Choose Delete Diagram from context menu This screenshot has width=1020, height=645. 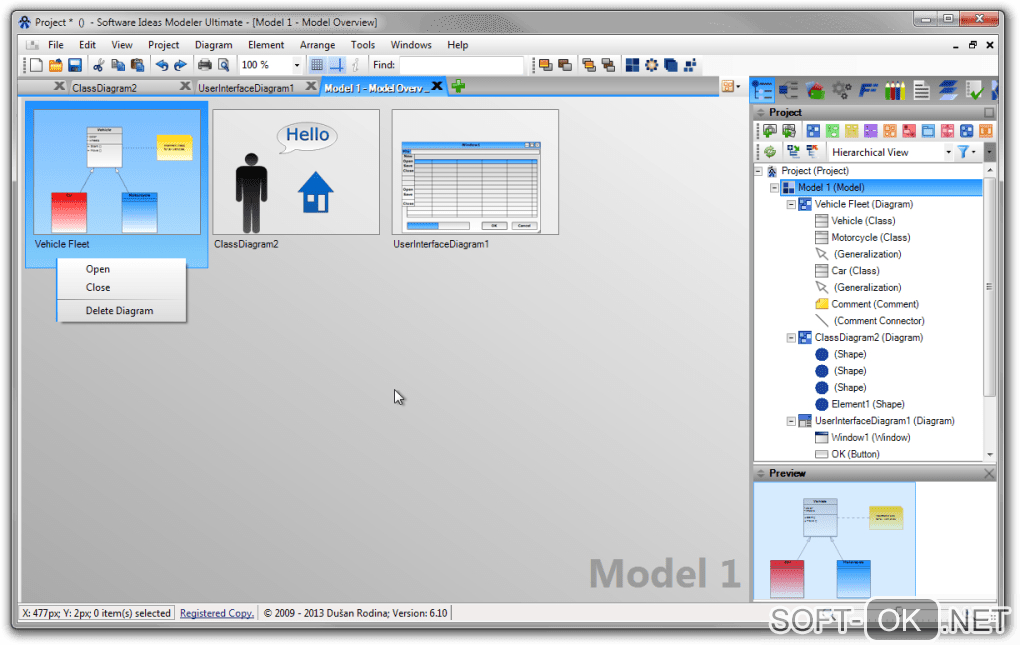(122, 311)
